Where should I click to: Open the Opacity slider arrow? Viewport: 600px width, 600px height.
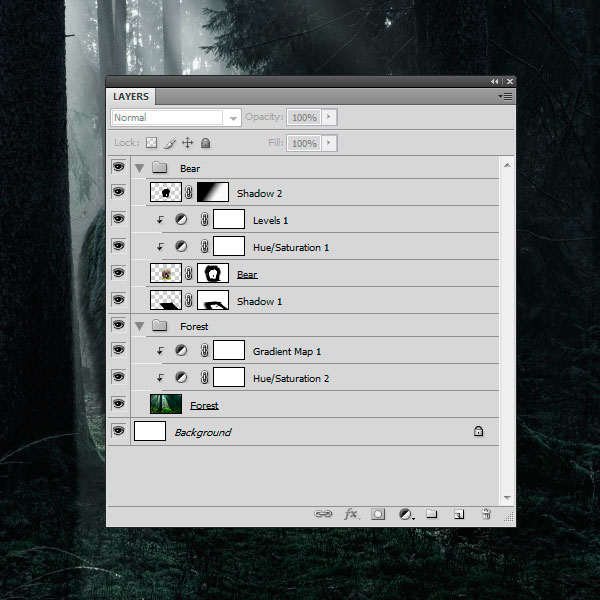[x=329, y=117]
